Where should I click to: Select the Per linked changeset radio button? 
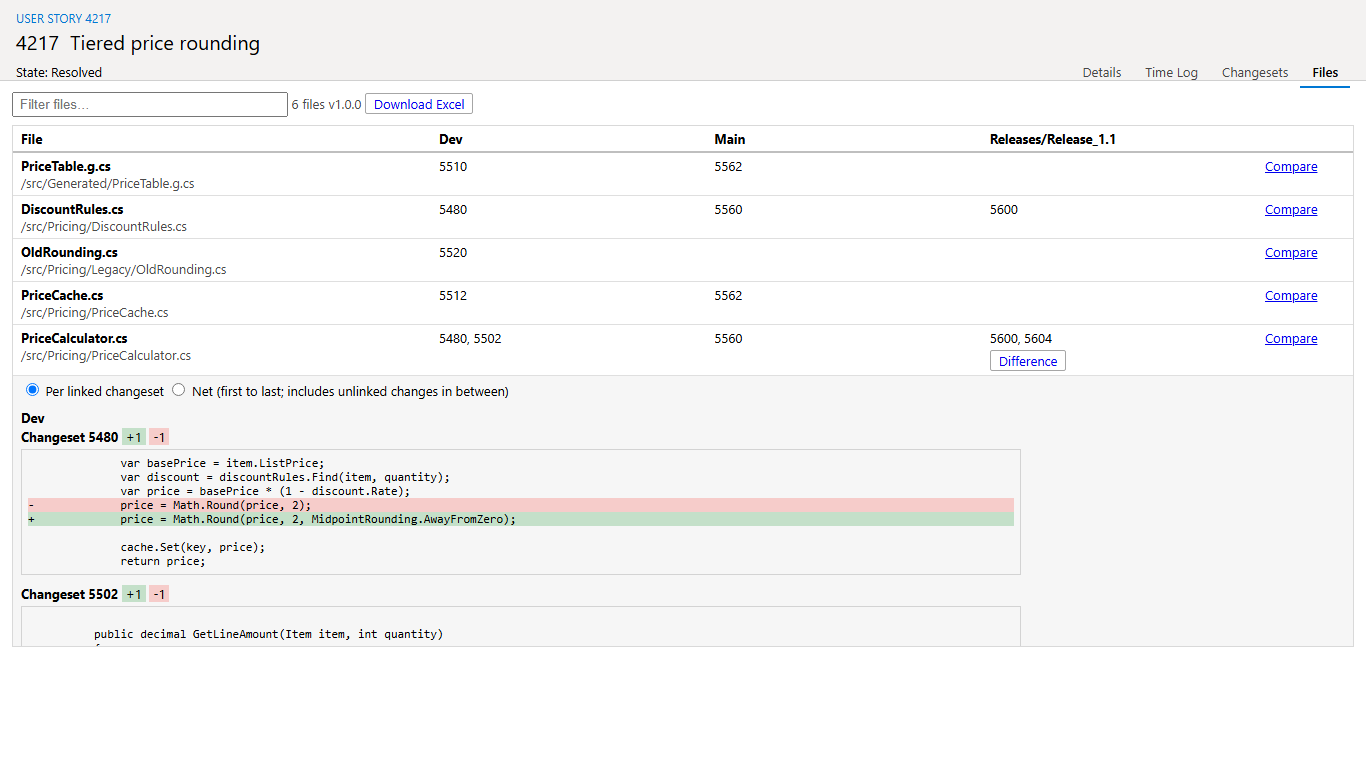pos(33,390)
